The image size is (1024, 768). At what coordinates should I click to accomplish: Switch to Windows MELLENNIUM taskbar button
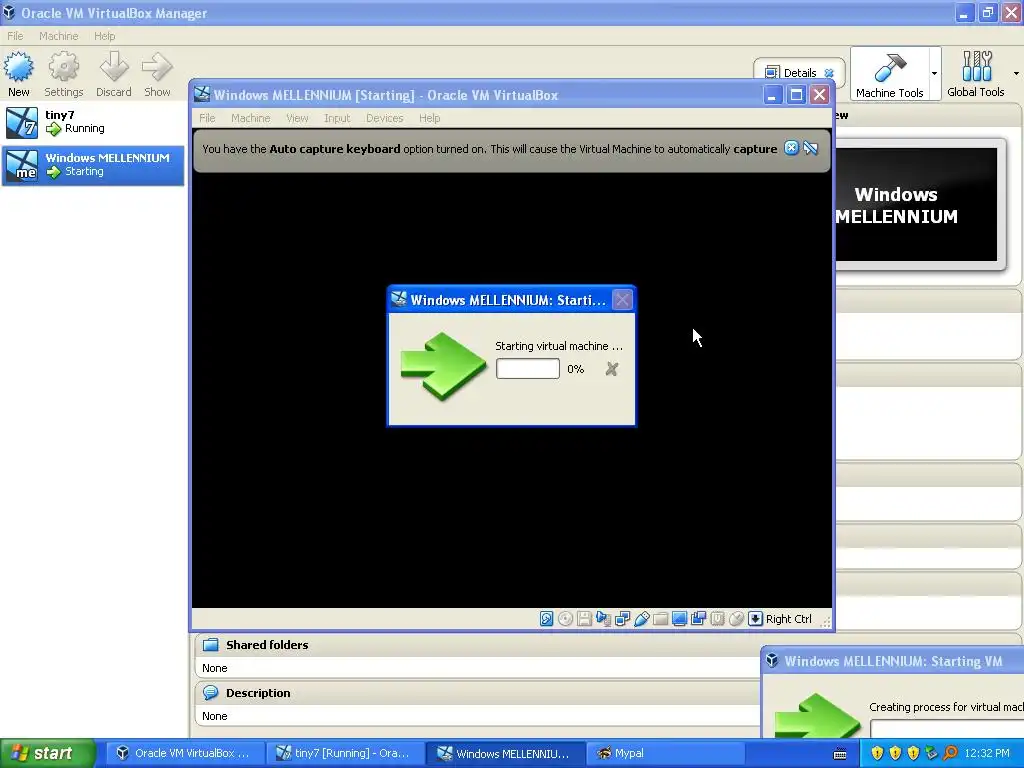coord(505,753)
